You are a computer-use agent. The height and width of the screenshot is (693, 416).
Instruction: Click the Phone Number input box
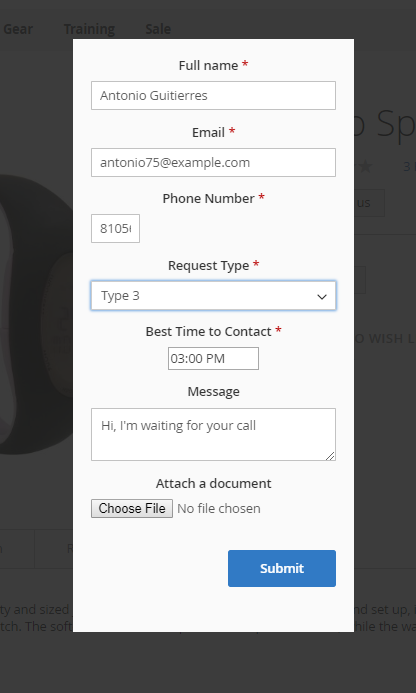115,228
